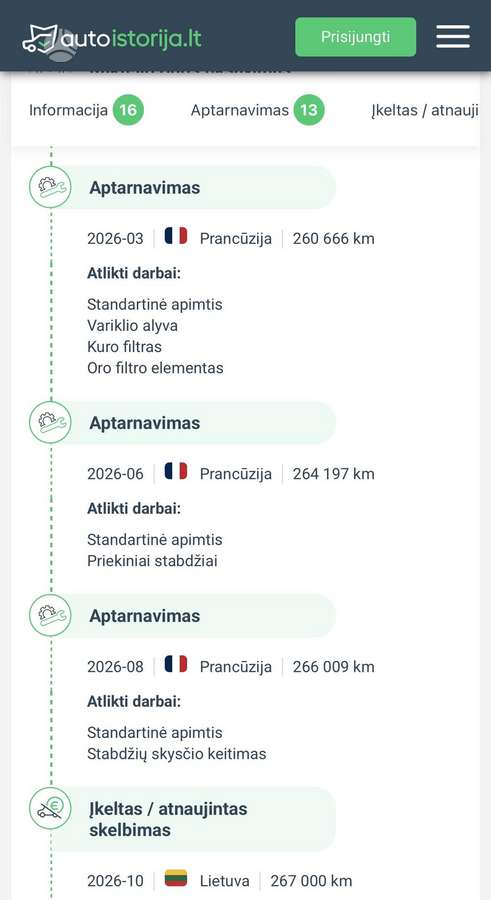
Task: Click the French flag beside 264 197 km
Action: pos(176,471)
